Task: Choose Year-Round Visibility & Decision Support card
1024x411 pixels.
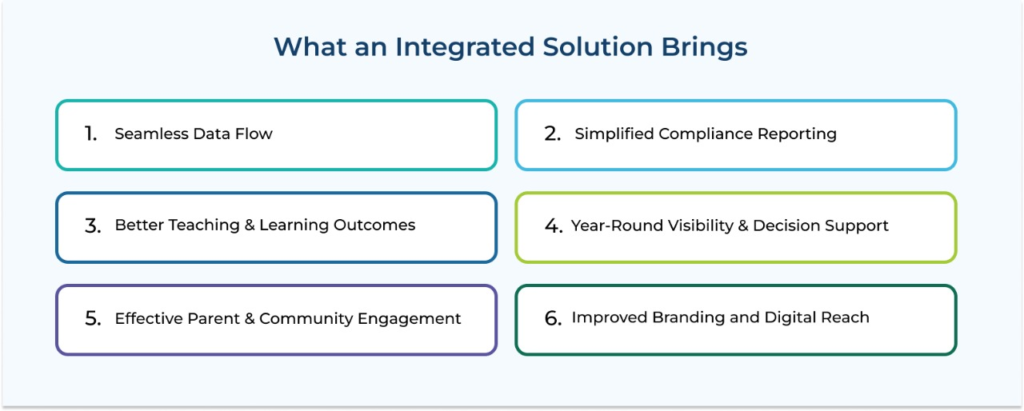Action: 736,227
